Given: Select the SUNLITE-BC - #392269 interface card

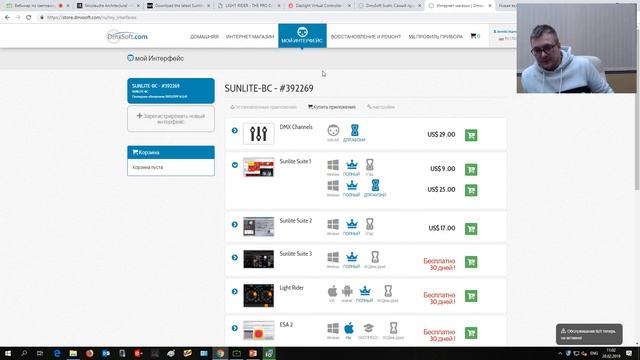Looking at the screenshot, I should pos(171,91).
